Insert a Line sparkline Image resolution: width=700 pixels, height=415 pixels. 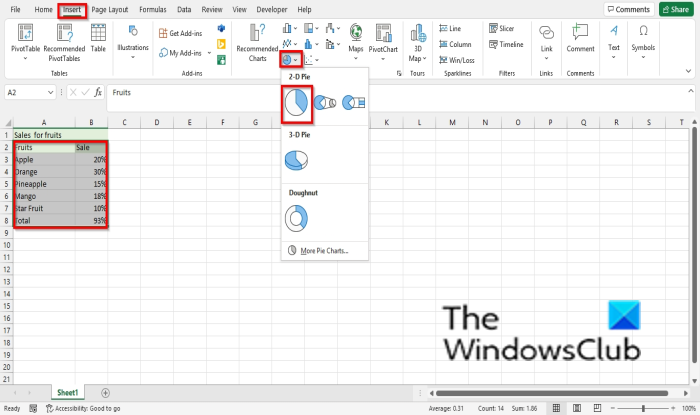450,29
